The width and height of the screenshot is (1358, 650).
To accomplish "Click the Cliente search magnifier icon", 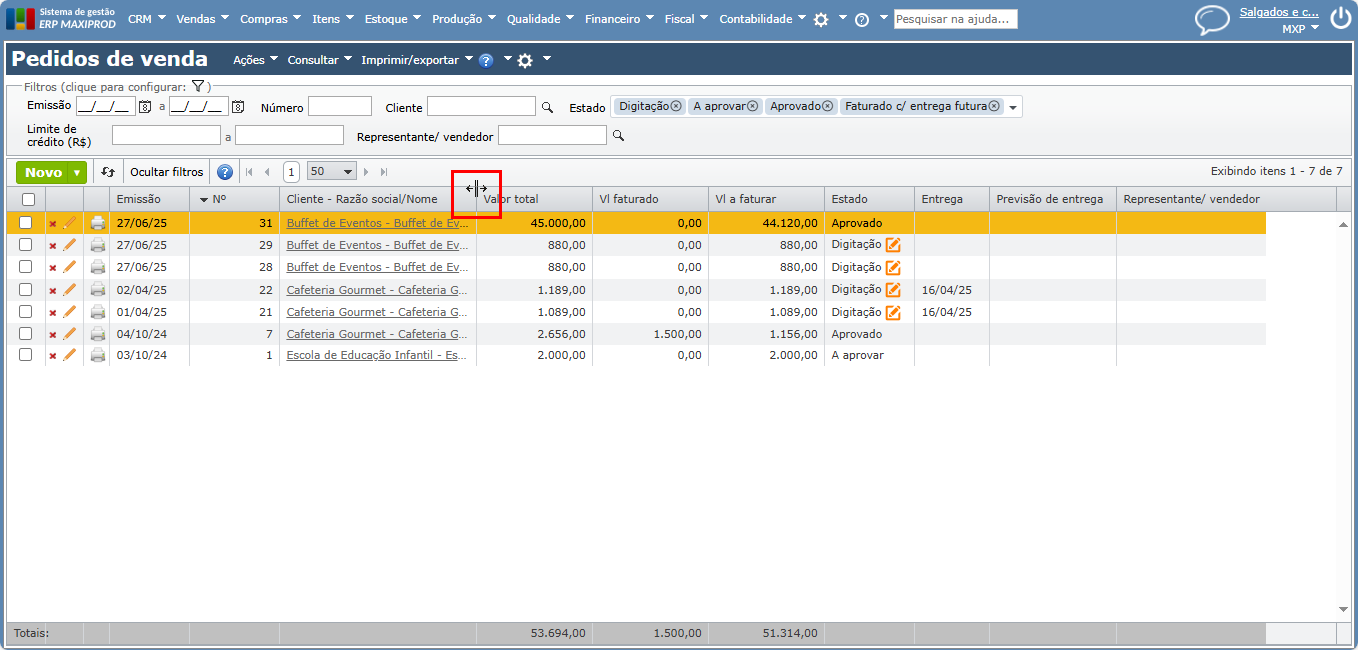I will (547, 107).
